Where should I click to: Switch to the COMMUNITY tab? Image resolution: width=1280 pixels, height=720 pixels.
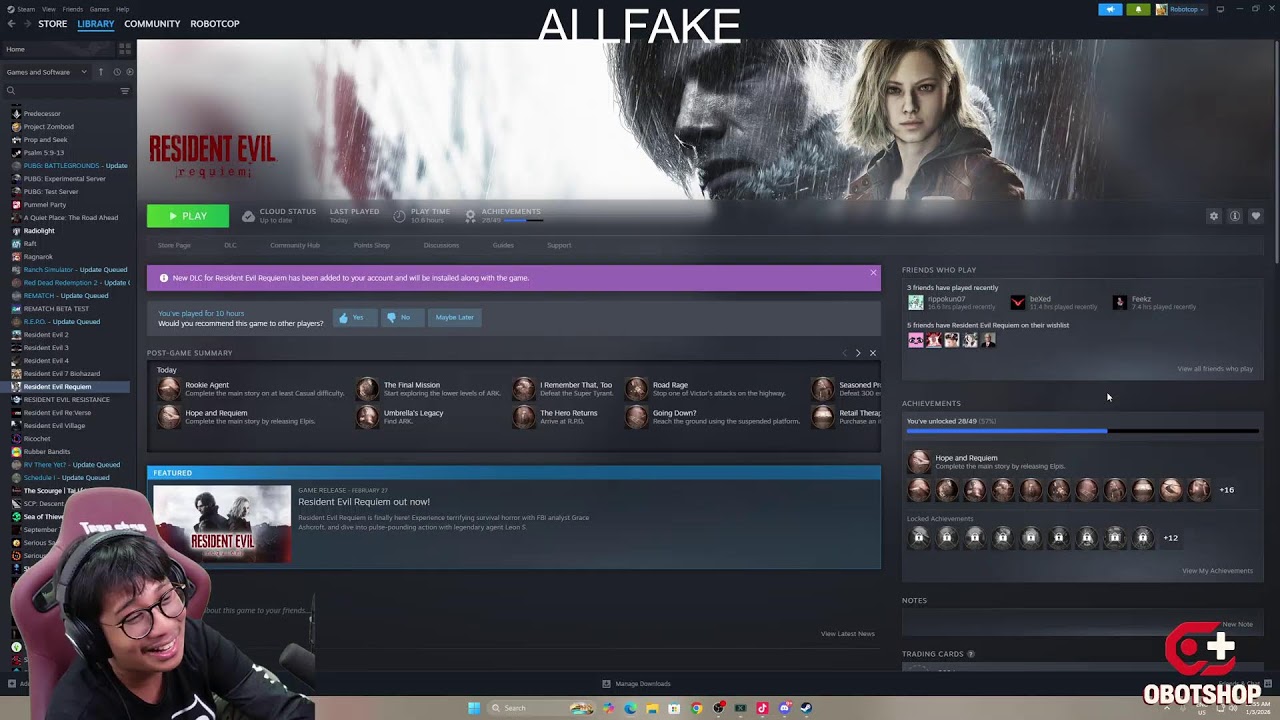click(152, 24)
